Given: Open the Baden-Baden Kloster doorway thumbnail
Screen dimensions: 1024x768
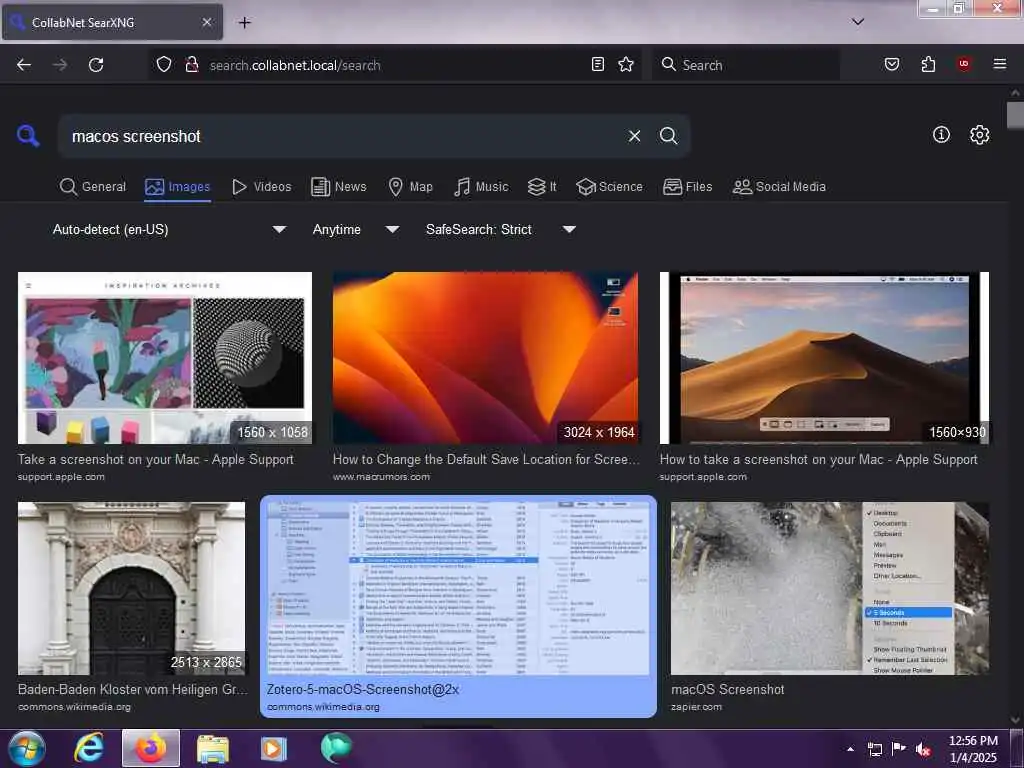Looking at the screenshot, I should (131, 588).
